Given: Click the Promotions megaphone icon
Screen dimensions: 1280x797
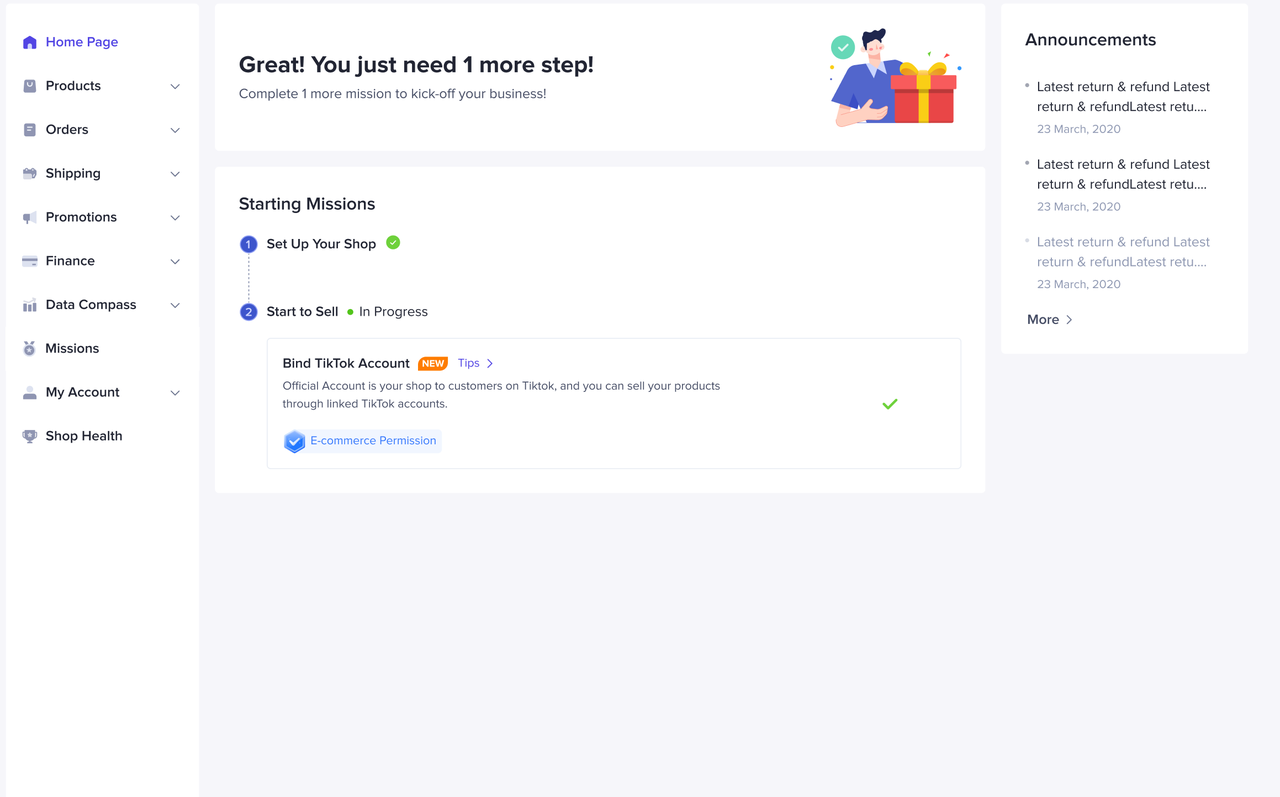Looking at the screenshot, I should [30, 218].
